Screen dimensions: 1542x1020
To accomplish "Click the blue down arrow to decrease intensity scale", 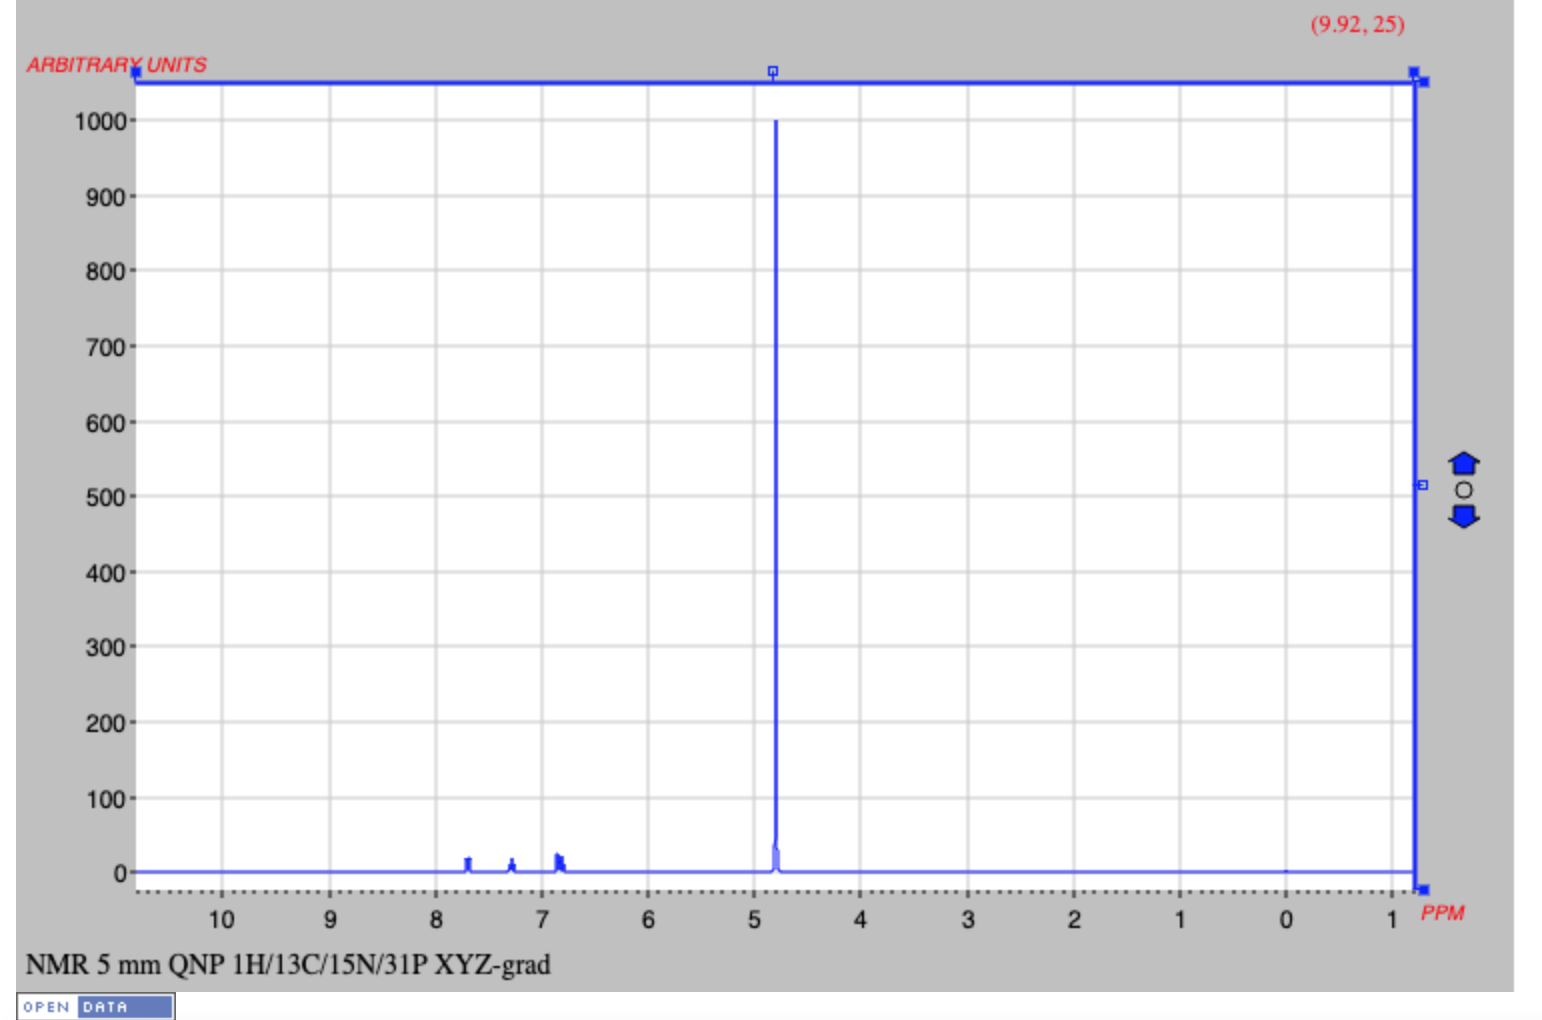I will click(1464, 516).
